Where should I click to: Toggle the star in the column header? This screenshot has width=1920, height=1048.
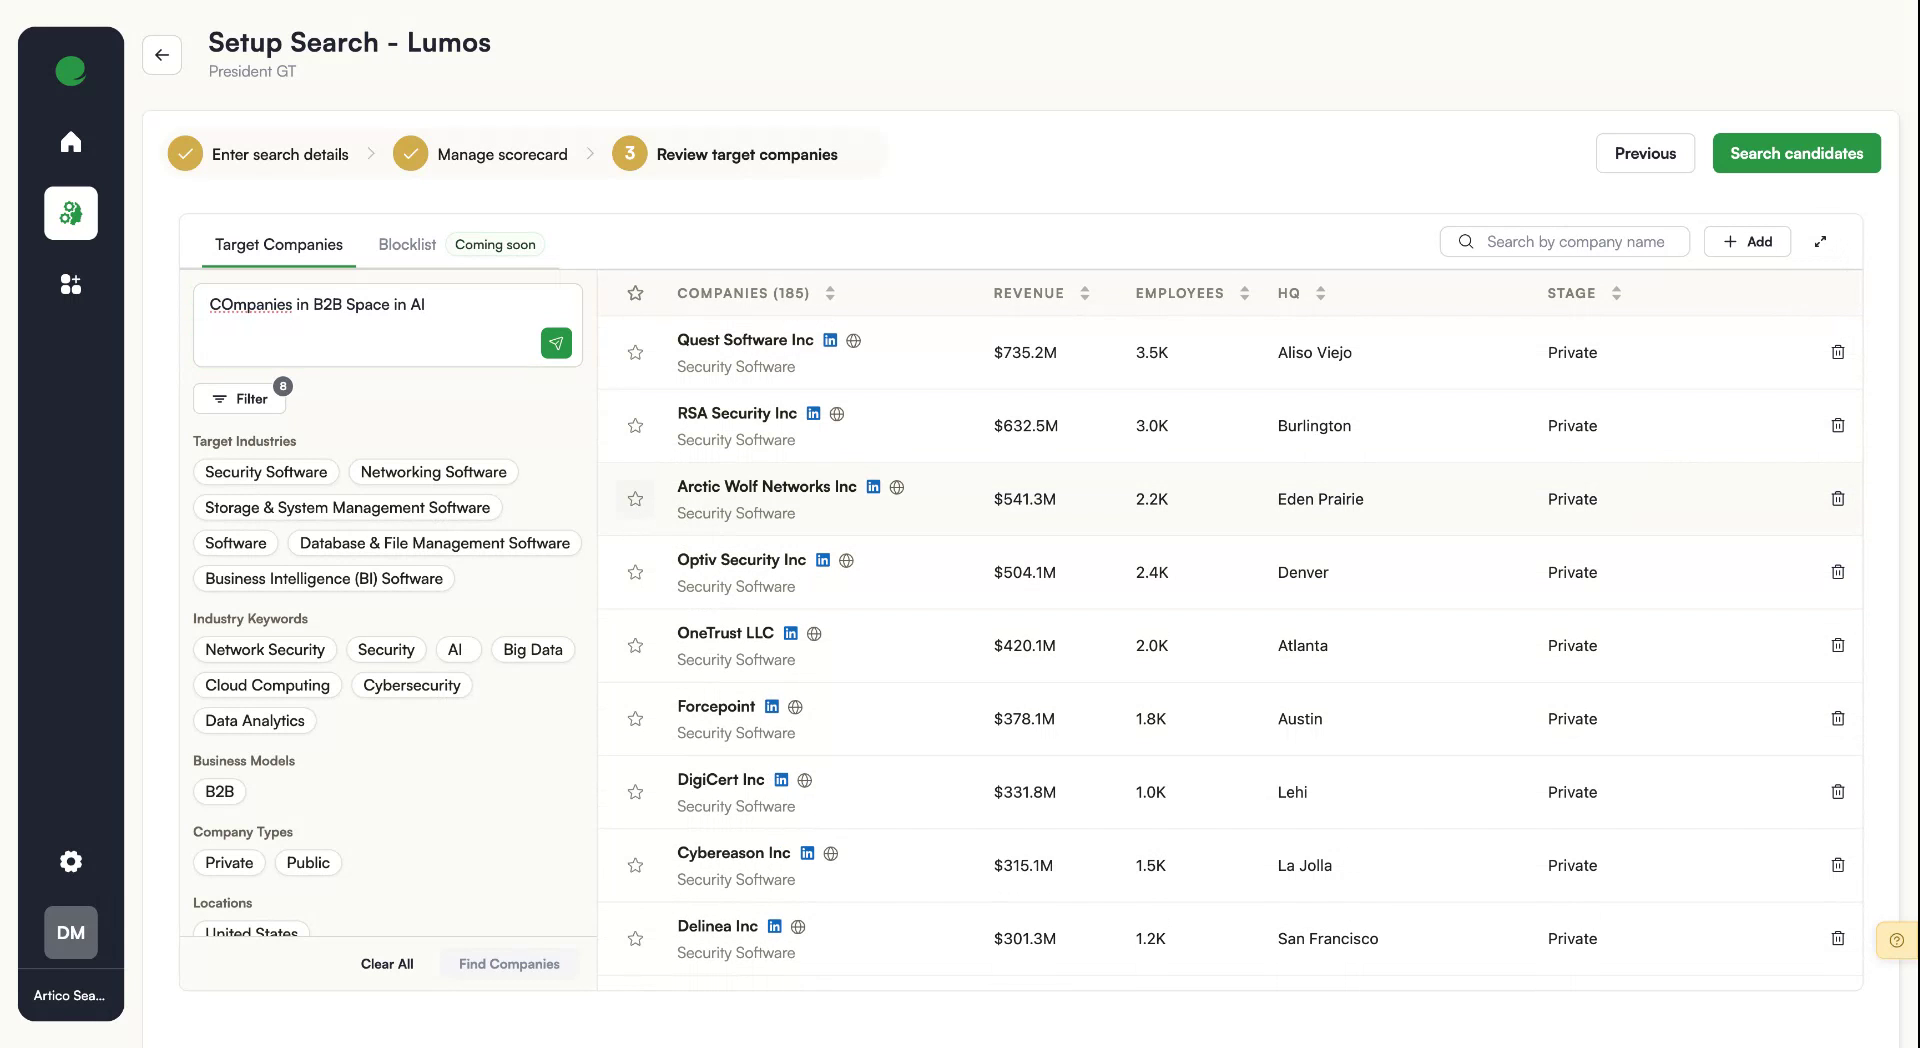tap(635, 293)
